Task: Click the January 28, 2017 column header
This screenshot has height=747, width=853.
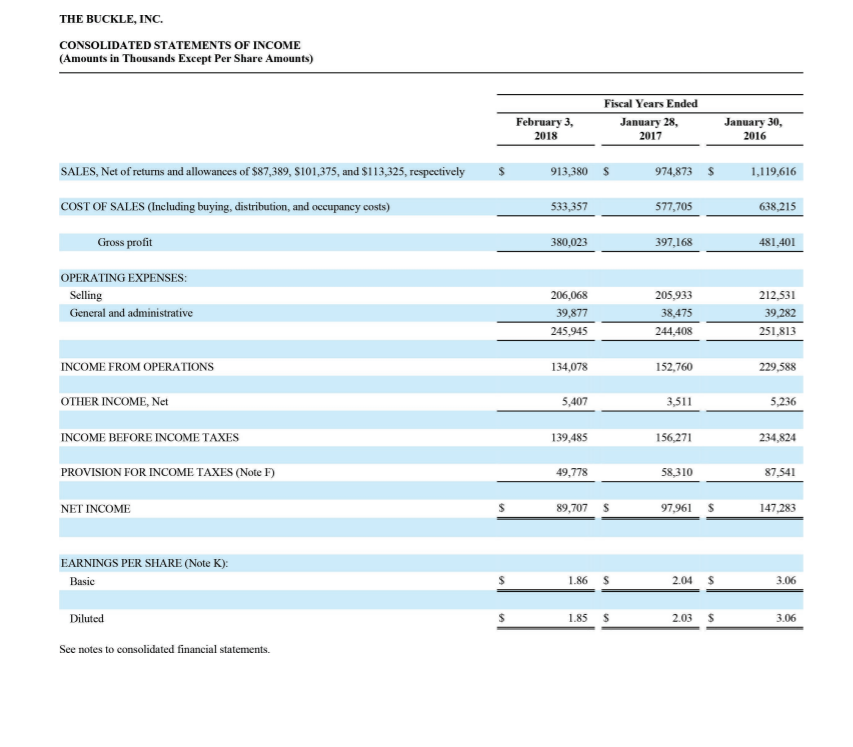Action: (x=649, y=125)
